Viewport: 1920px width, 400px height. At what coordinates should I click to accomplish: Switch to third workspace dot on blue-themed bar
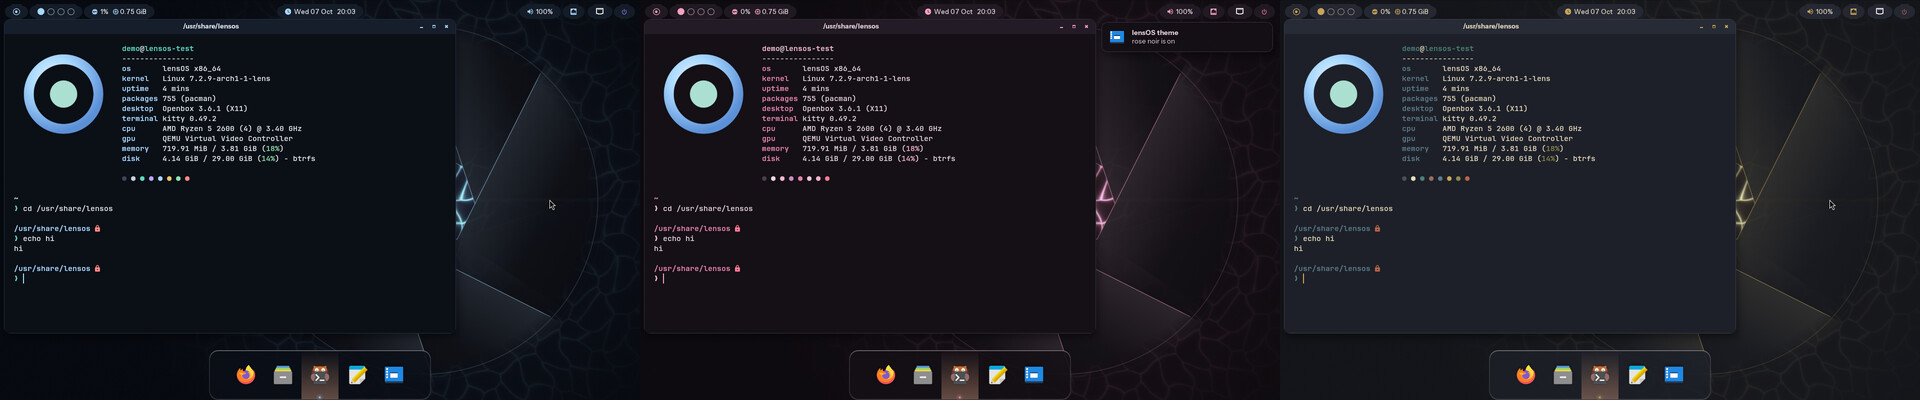click(x=61, y=12)
